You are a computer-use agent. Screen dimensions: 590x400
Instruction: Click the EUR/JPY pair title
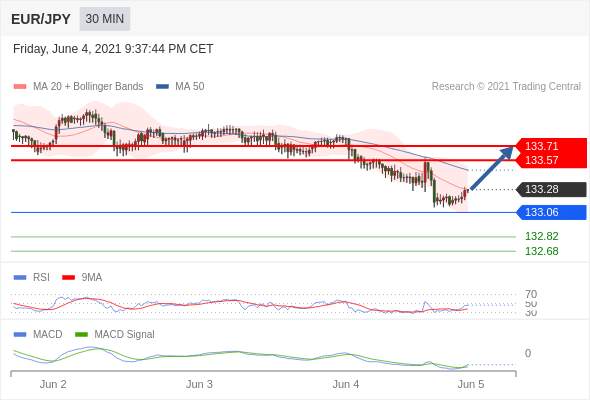point(41,19)
